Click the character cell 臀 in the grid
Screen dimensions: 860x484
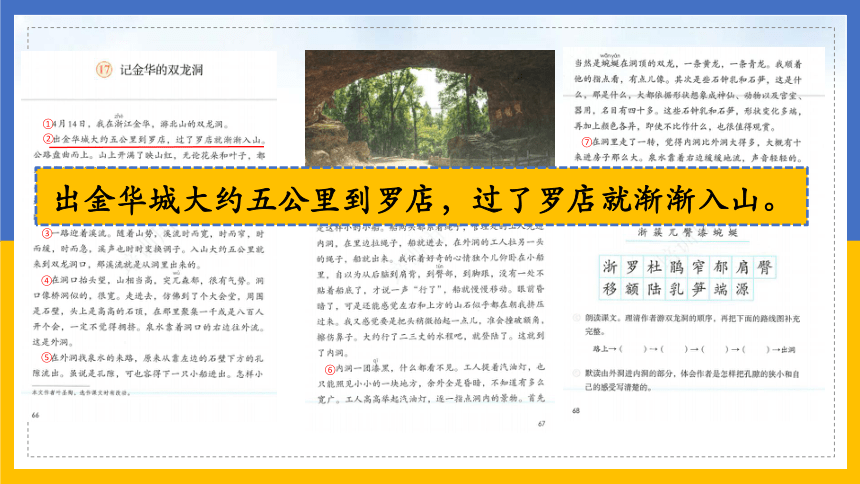765,267
